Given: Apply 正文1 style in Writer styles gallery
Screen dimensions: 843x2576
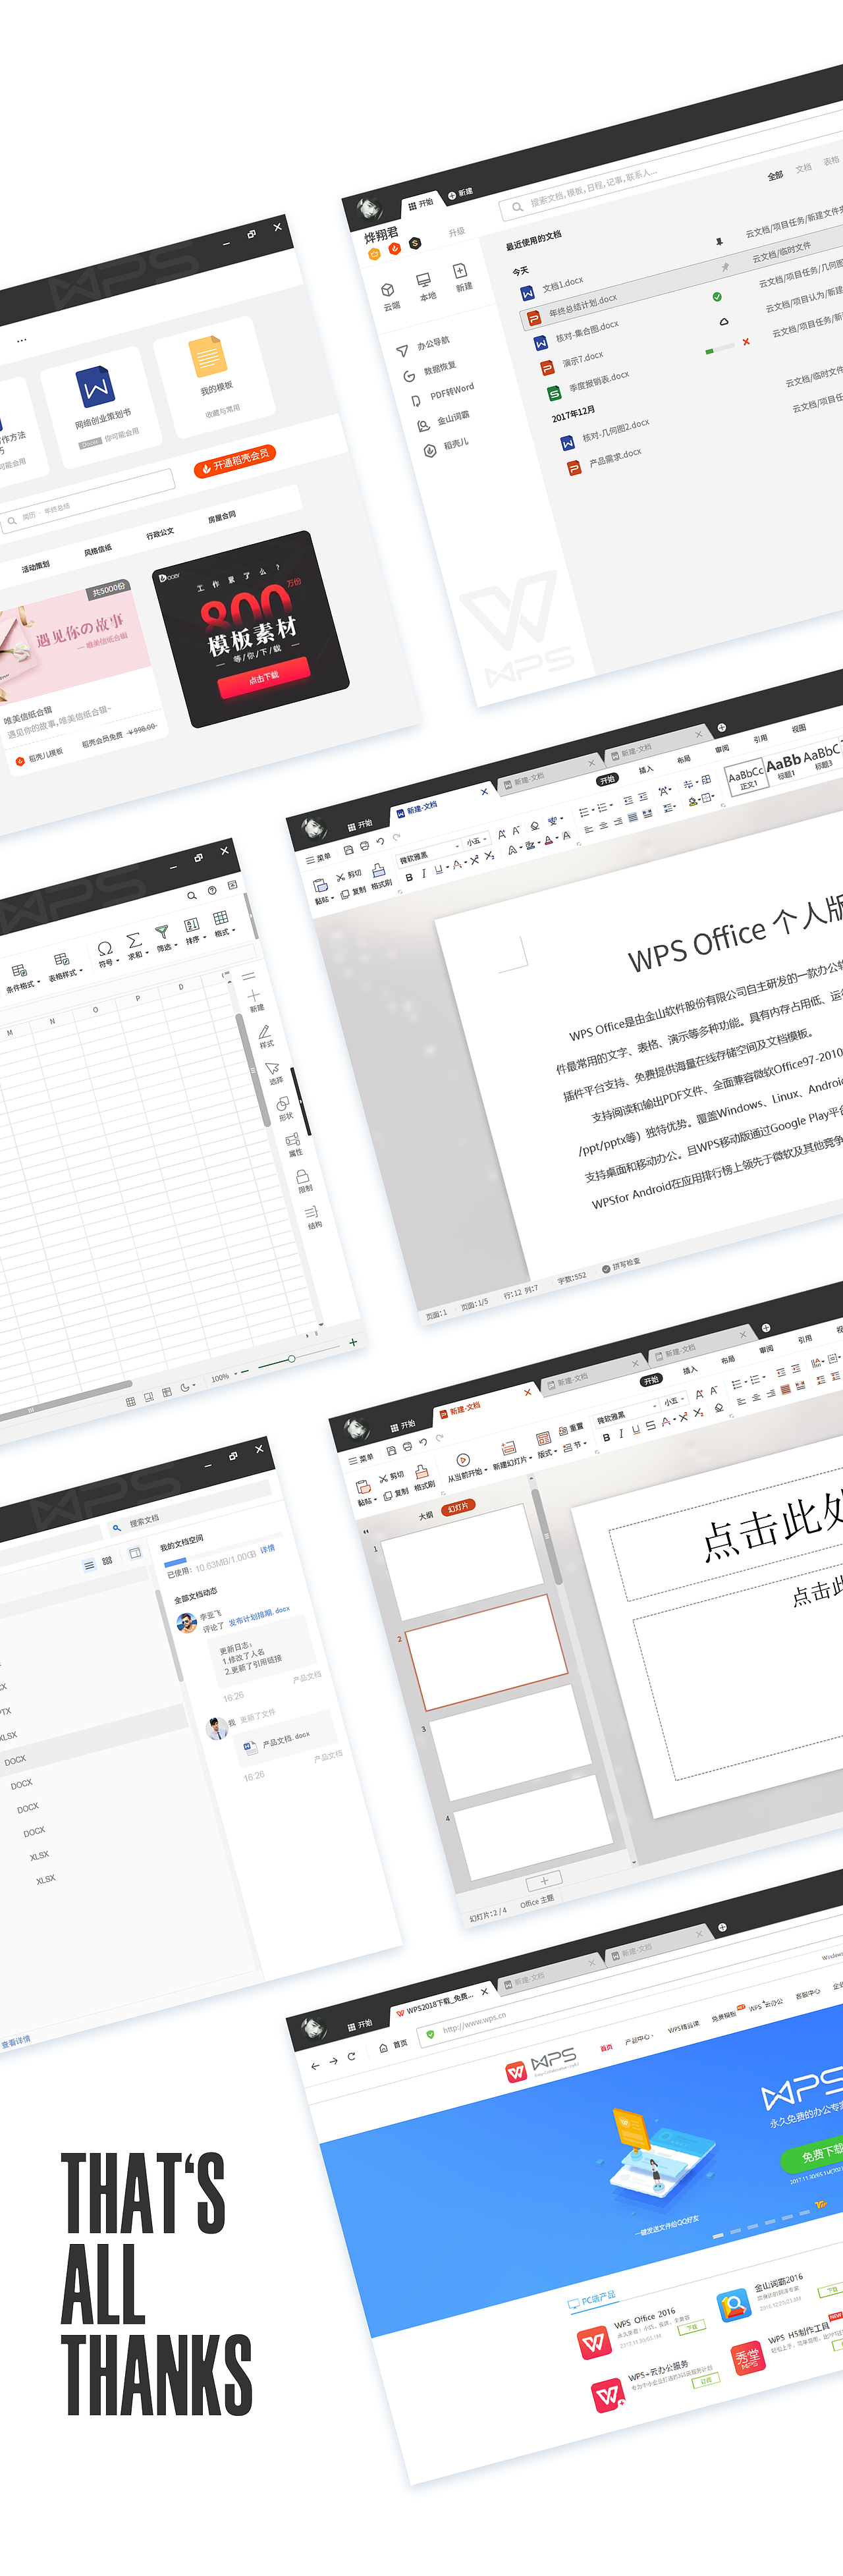Looking at the screenshot, I should (746, 778).
